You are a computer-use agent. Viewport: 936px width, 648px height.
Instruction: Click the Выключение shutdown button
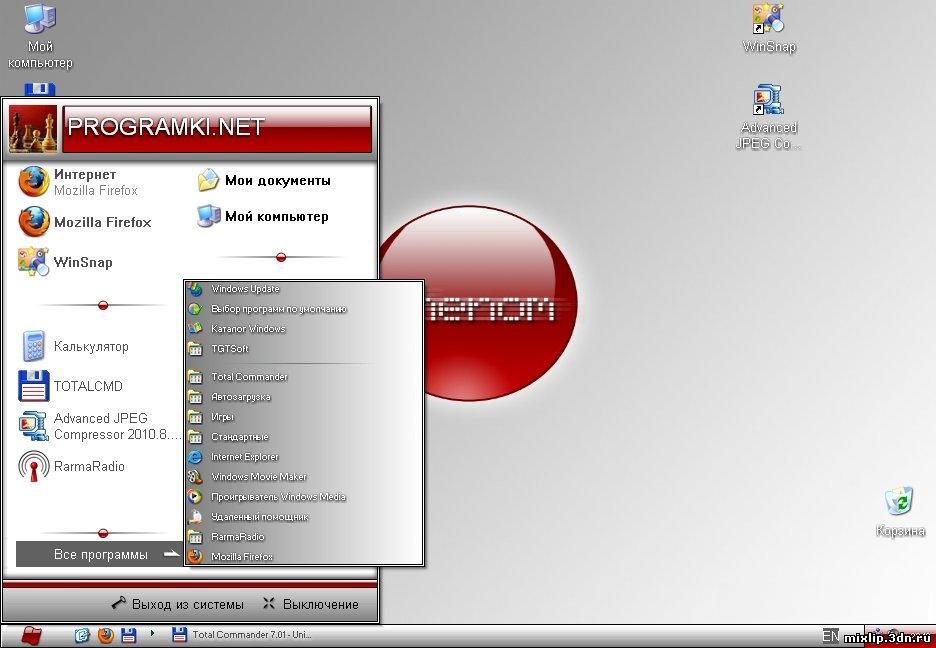tap(311, 604)
